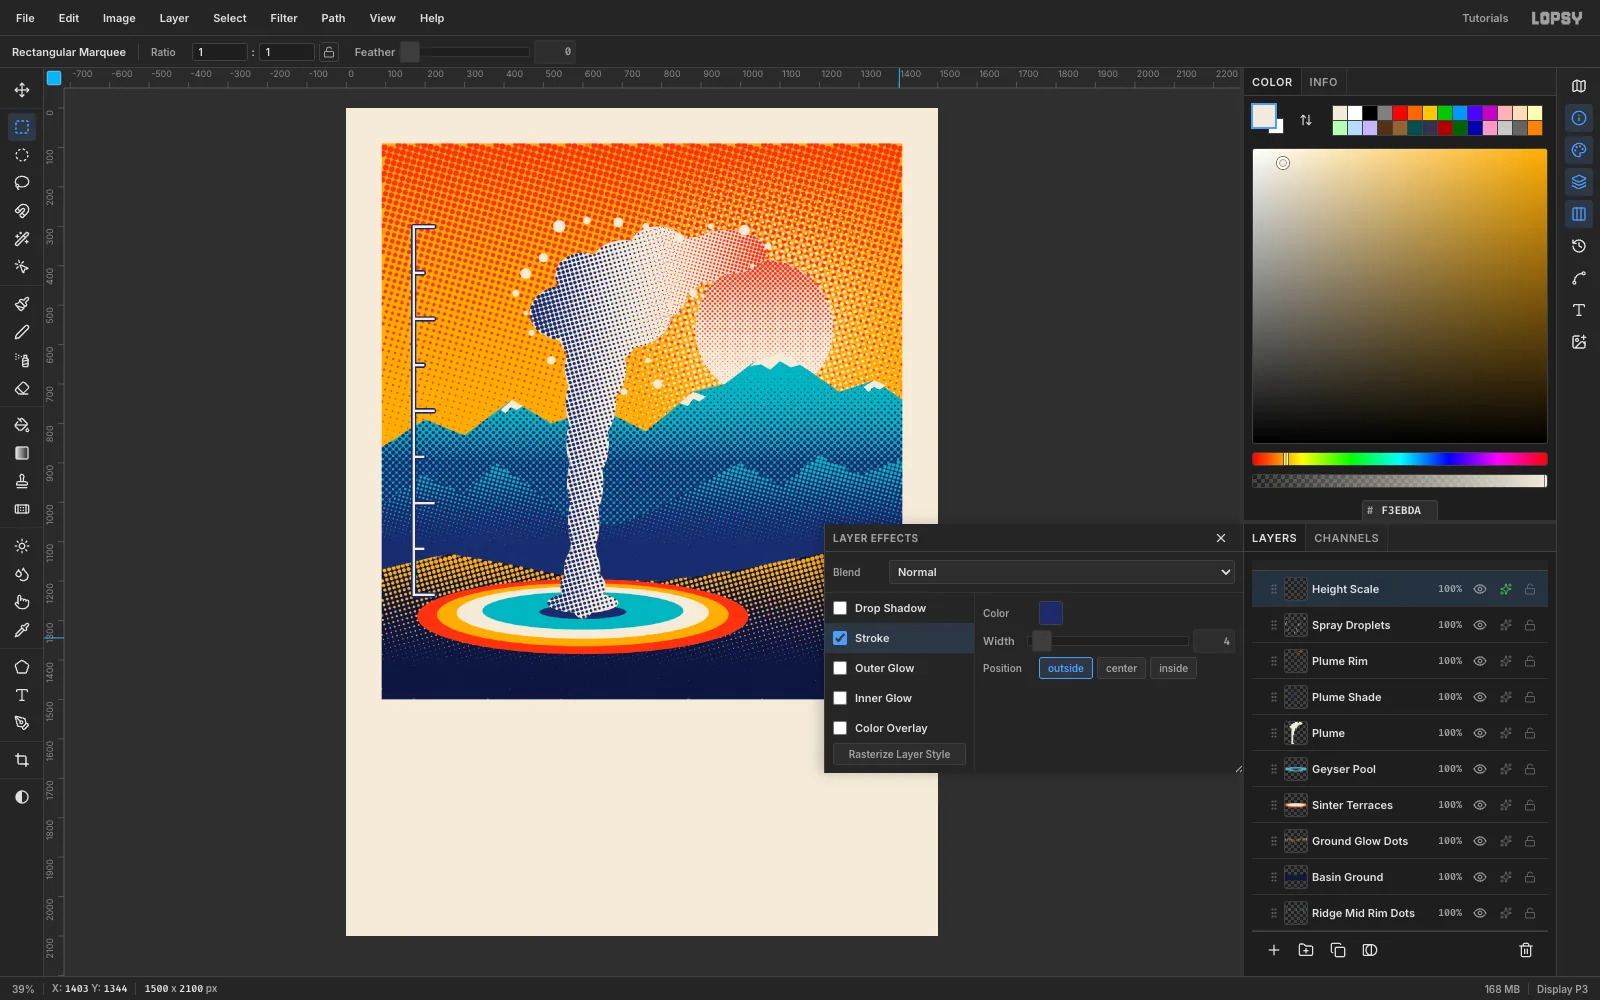
Task: Open the File menu
Action: [25, 18]
